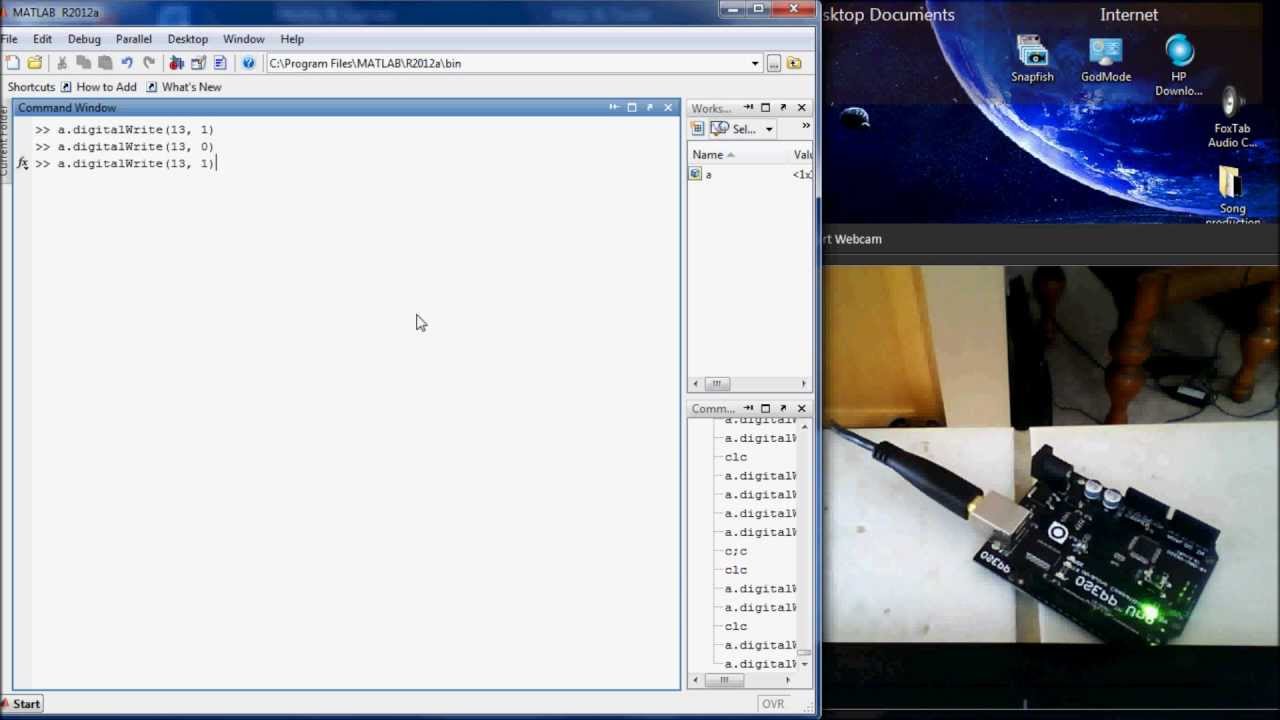Click the Cut scissors toolbar icon
The height and width of the screenshot is (720, 1280).
tap(62, 63)
